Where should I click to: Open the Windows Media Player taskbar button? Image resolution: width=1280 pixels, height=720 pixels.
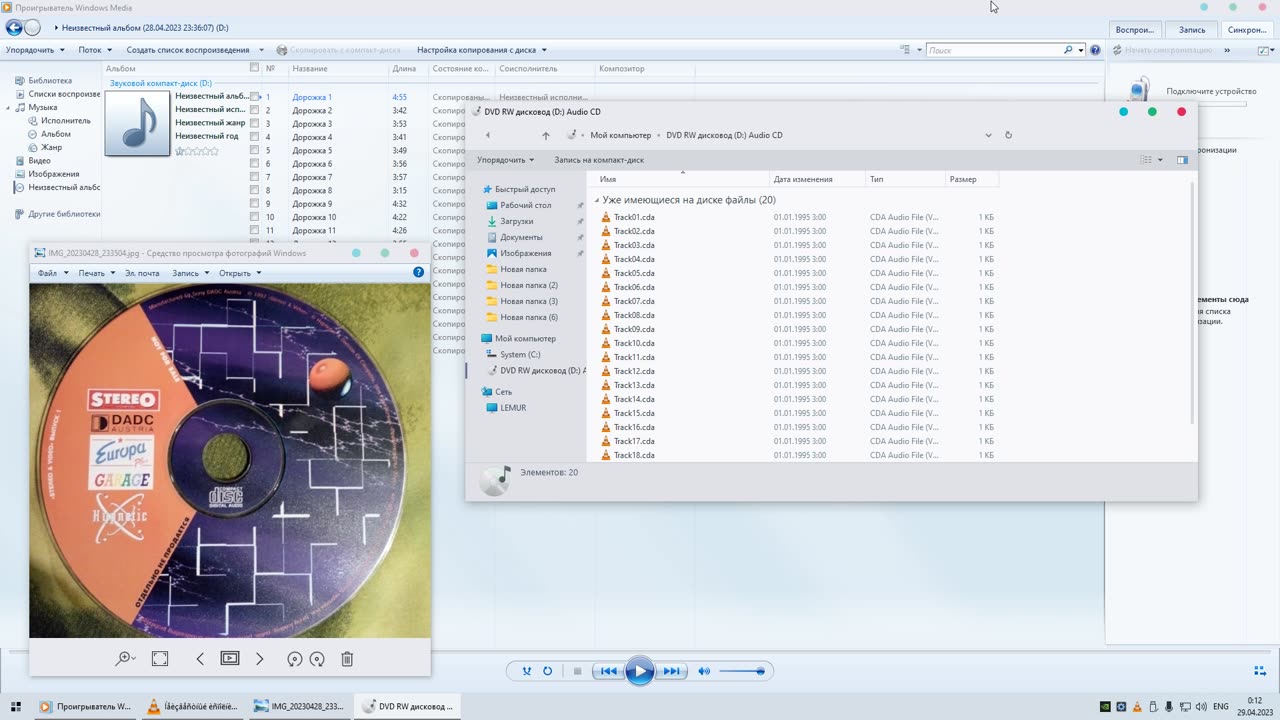coord(85,707)
